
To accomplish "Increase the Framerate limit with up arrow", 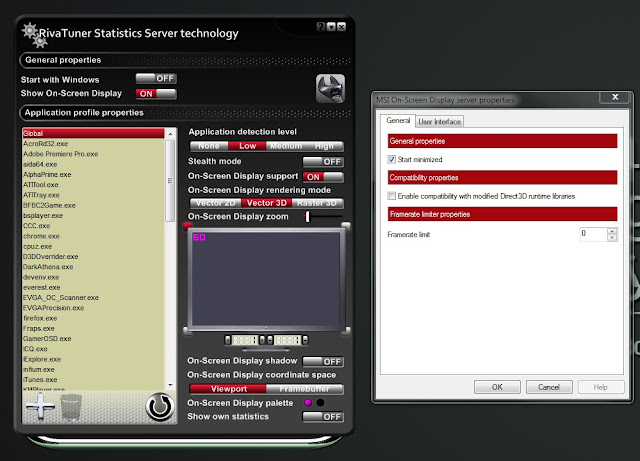I will [x=612, y=231].
